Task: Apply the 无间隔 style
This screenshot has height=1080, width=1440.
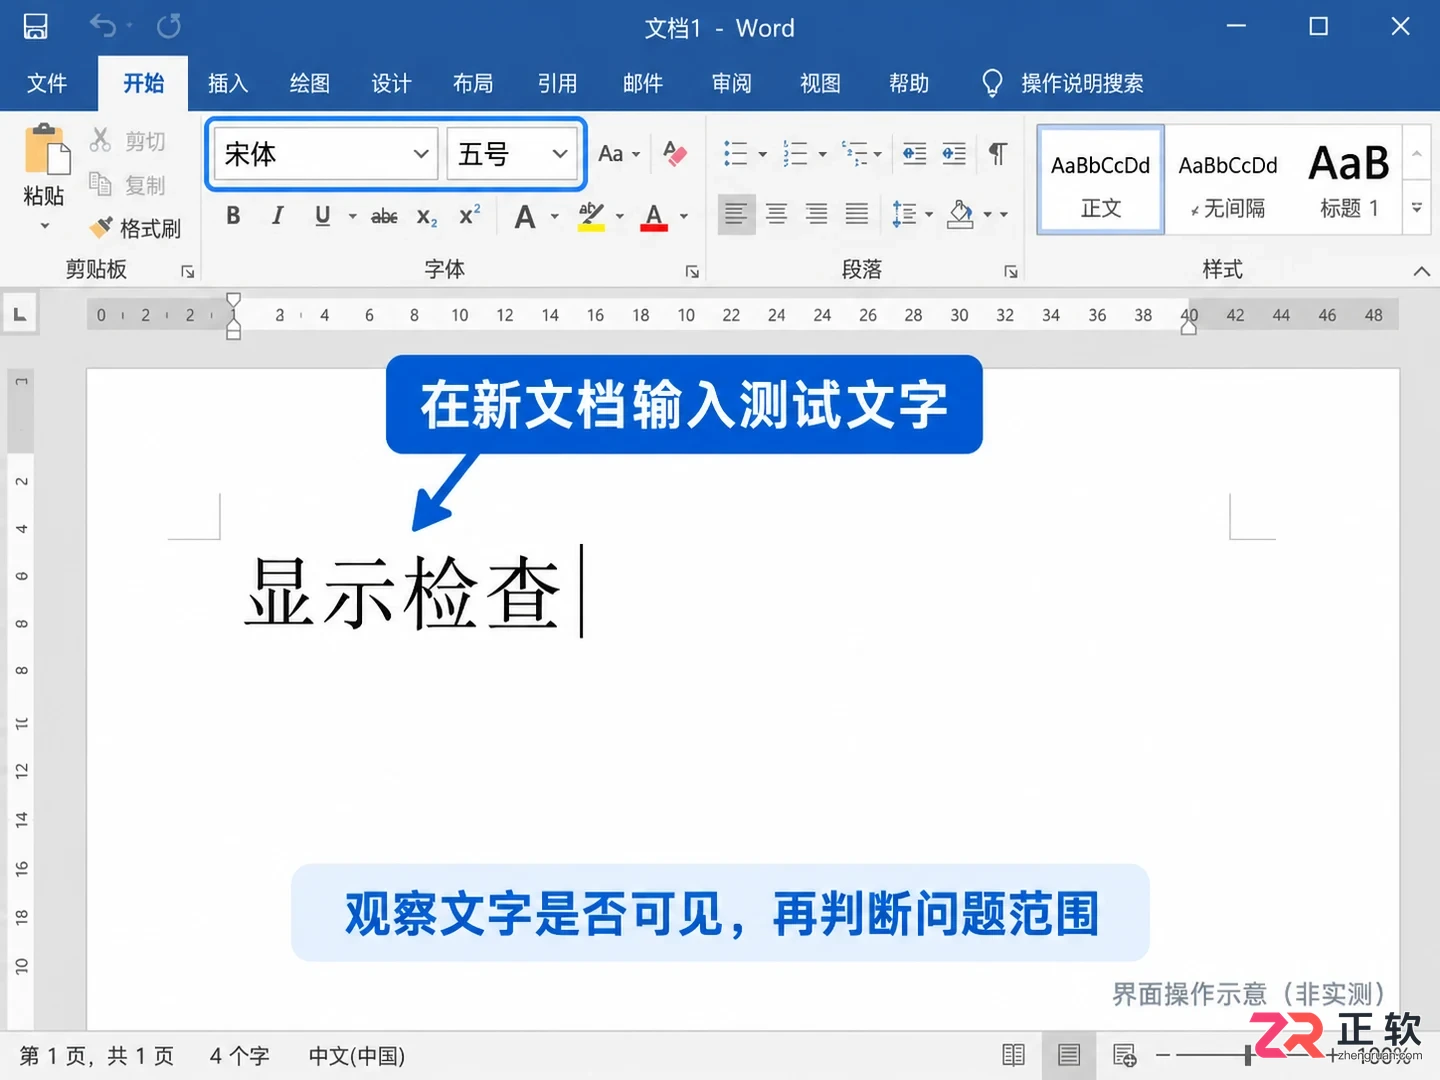Action: (x=1228, y=180)
